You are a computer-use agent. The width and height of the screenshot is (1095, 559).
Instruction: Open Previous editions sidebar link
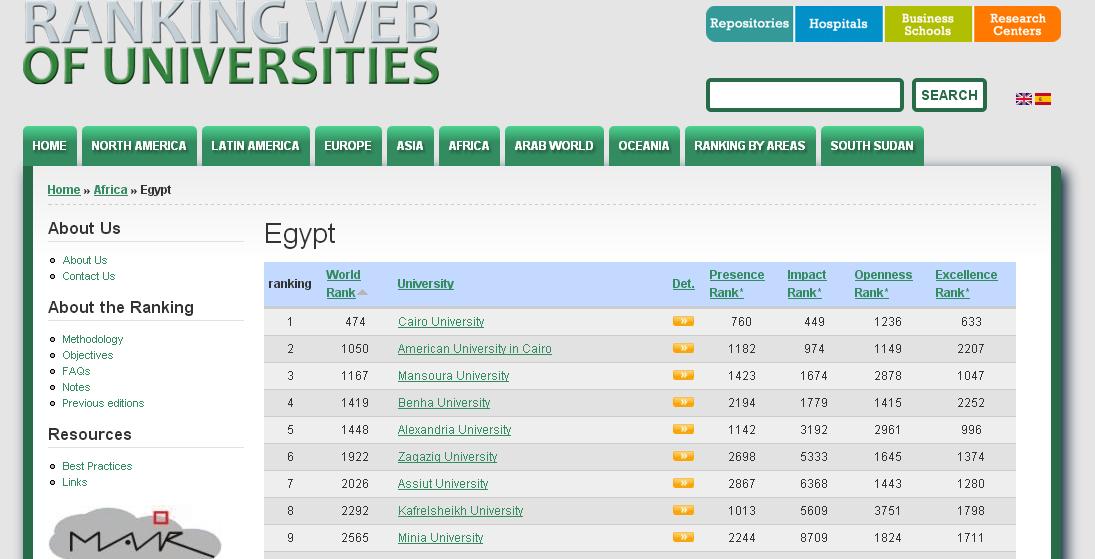(103, 403)
